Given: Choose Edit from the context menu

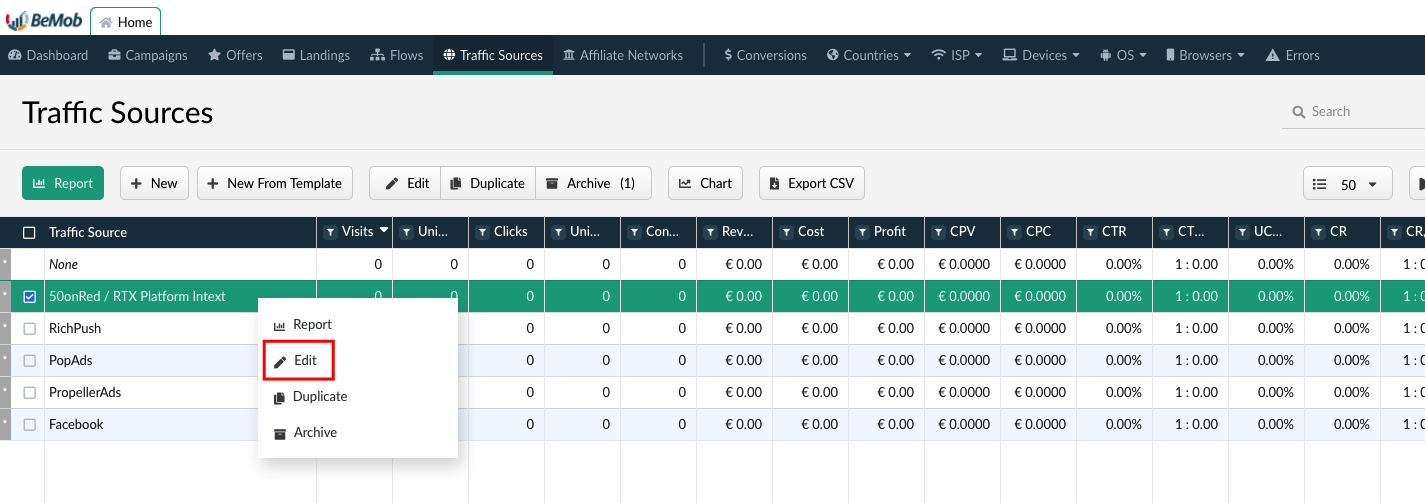Looking at the screenshot, I should click(358, 361).
